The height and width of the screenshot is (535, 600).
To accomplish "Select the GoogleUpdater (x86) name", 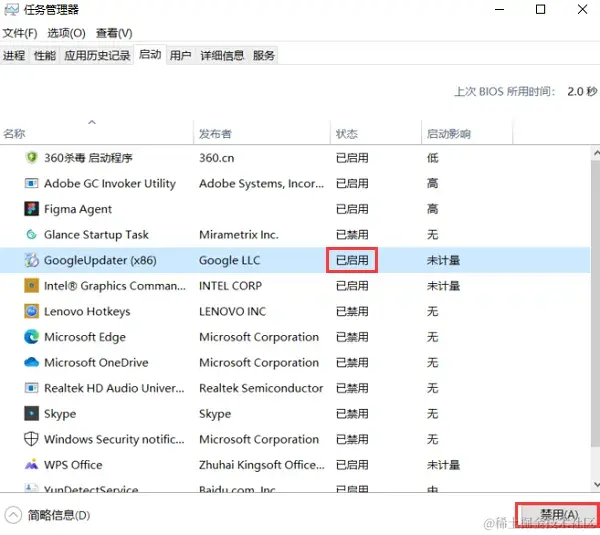I will (x=100, y=260).
